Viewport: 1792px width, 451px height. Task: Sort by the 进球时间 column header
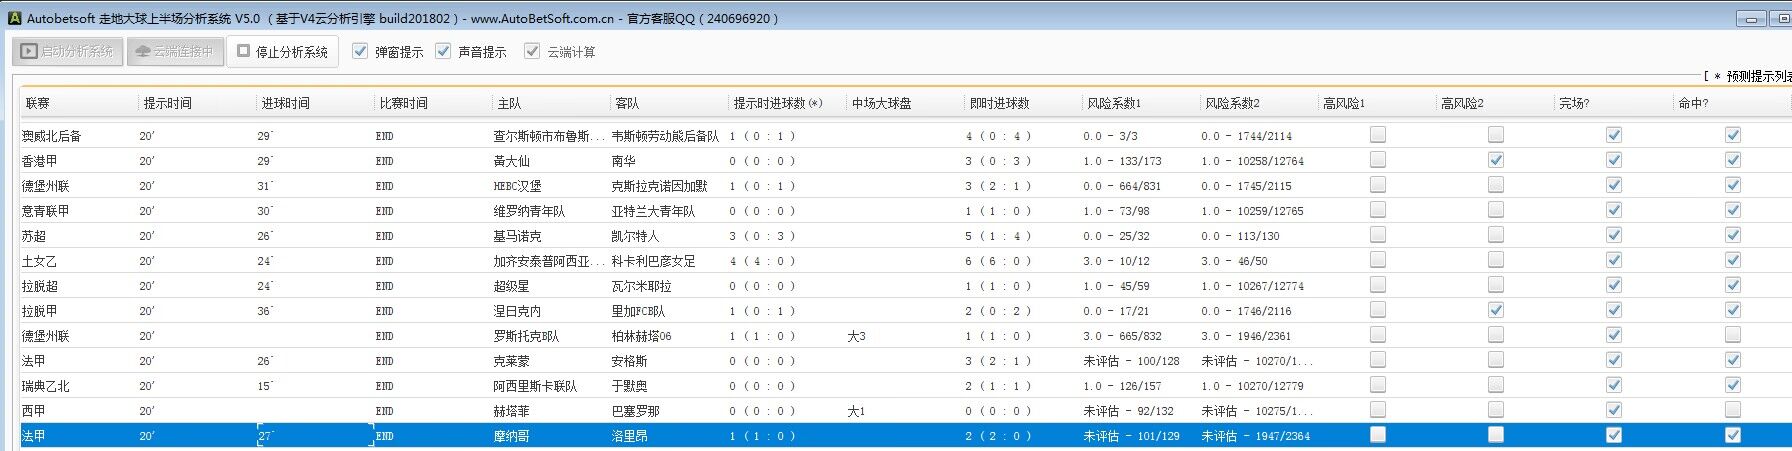click(x=285, y=103)
